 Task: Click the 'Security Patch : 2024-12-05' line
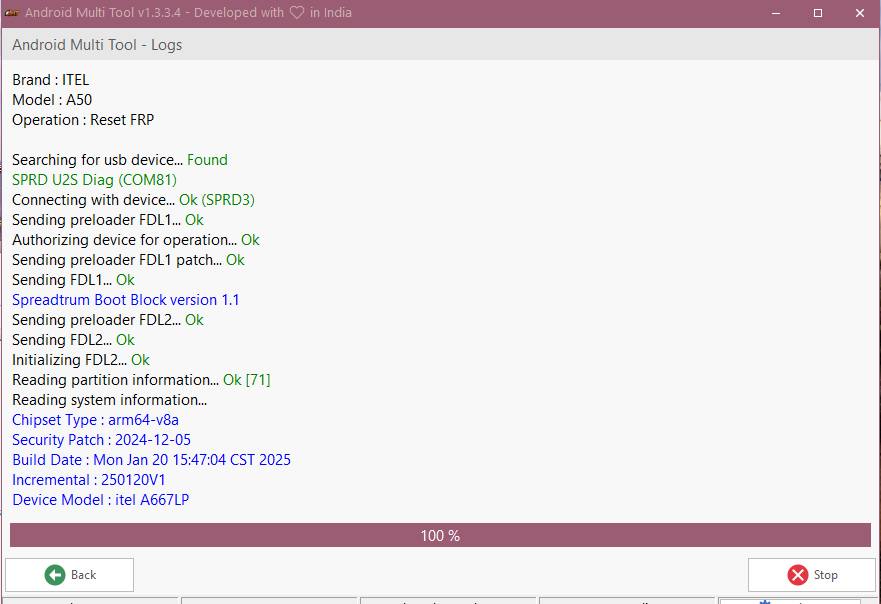[x=102, y=440]
